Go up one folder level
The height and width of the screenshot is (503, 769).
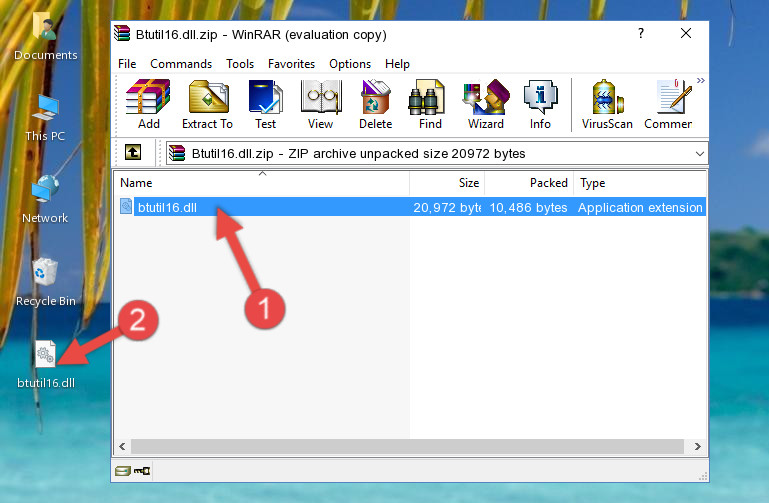133,152
